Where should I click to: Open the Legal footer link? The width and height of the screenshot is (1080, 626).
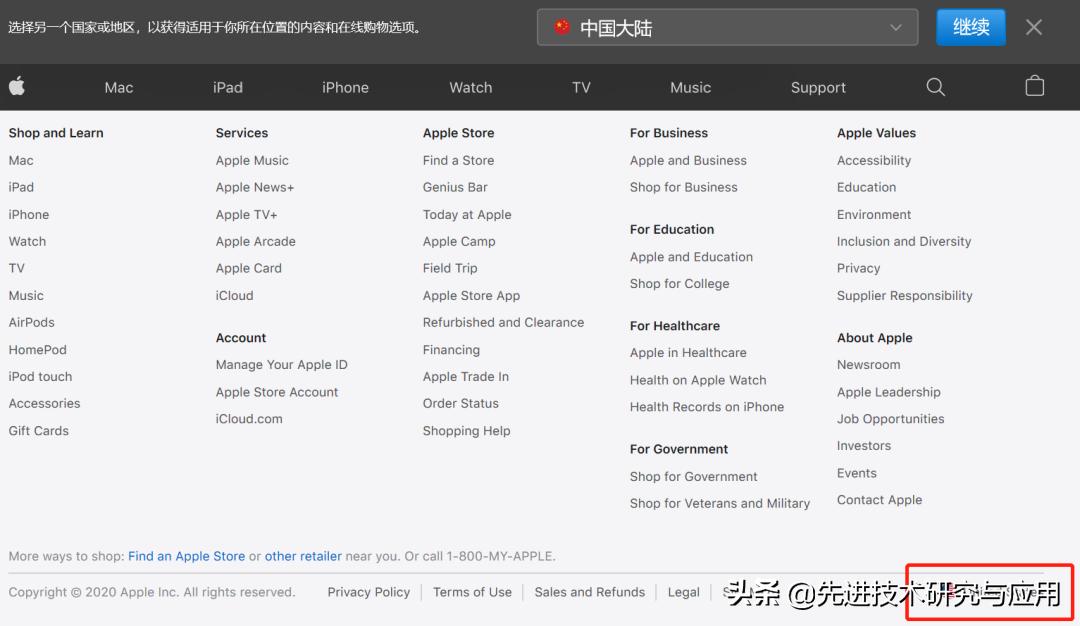[x=683, y=592]
